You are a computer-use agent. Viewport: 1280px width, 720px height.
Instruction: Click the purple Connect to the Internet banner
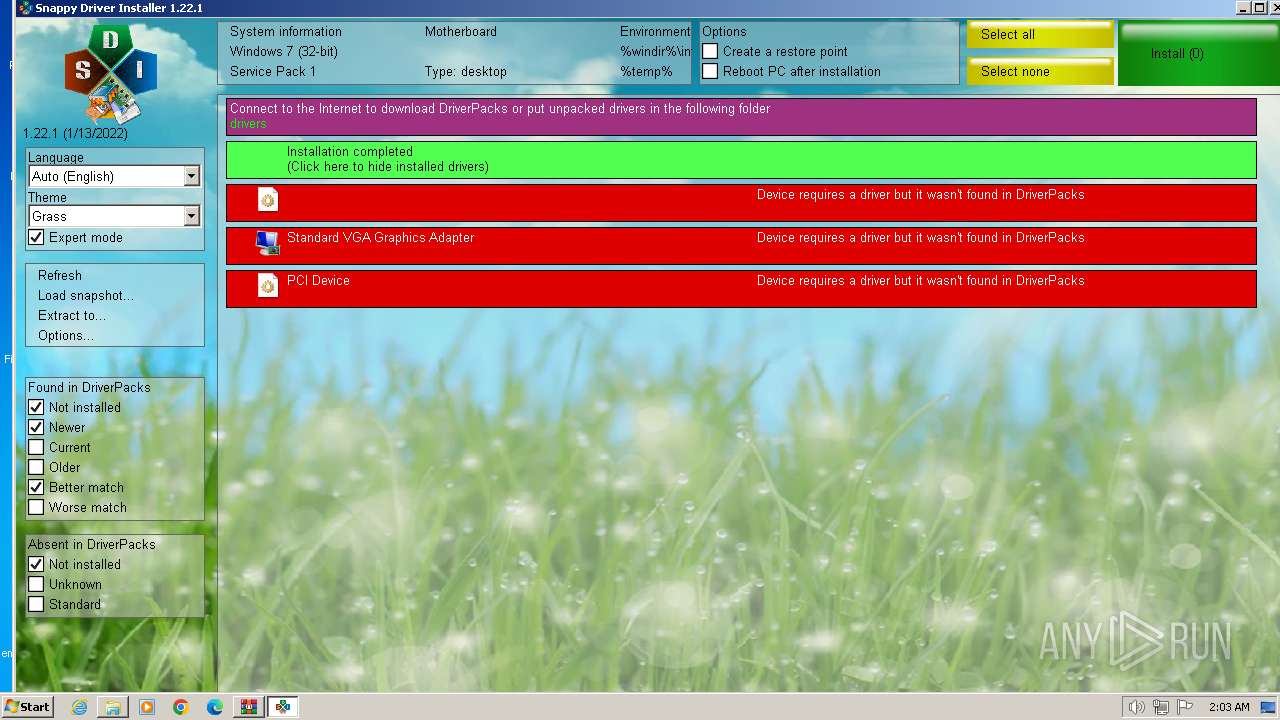coord(741,116)
